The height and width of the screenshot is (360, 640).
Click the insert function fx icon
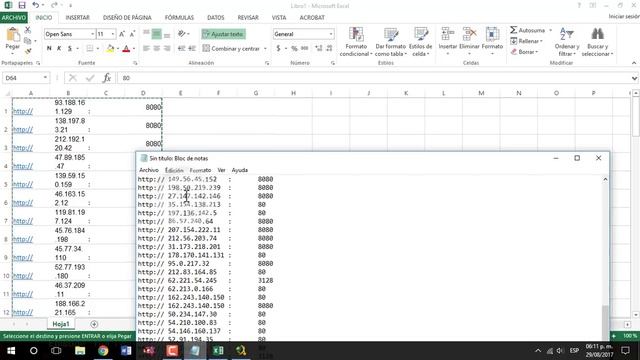coord(107,78)
